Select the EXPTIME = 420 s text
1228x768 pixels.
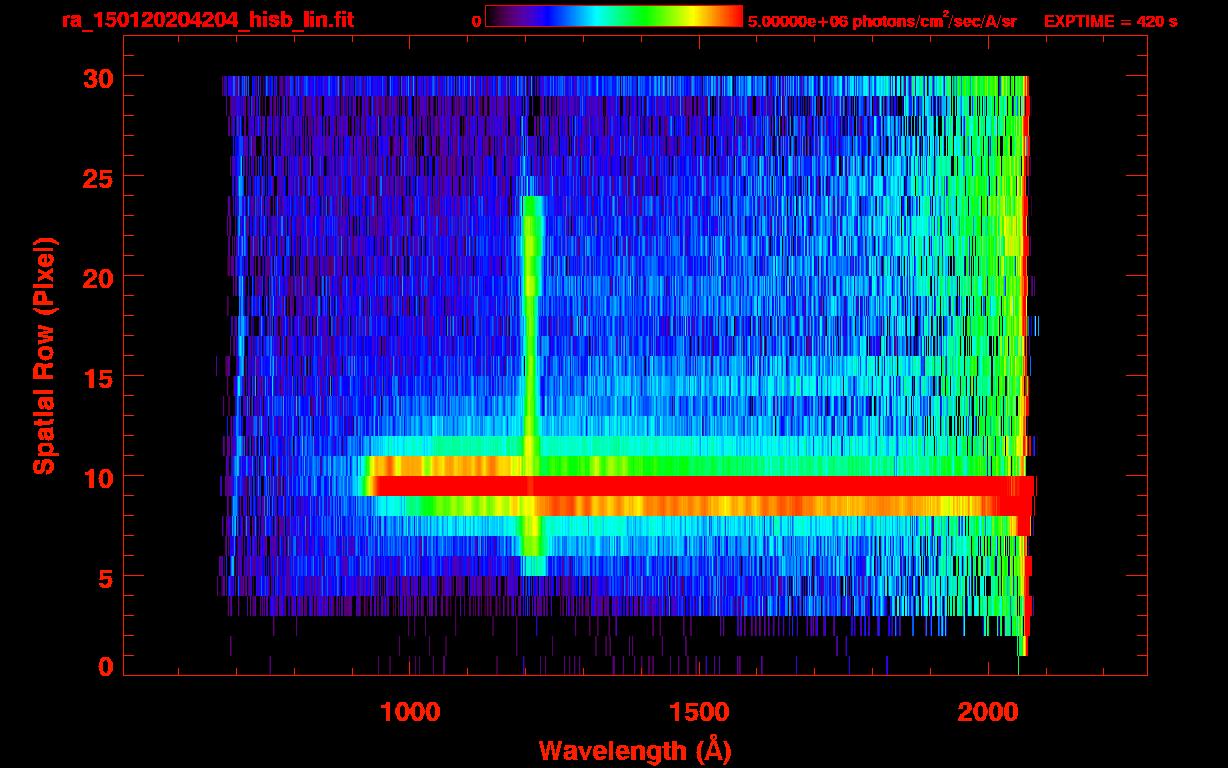click(x=1110, y=21)
